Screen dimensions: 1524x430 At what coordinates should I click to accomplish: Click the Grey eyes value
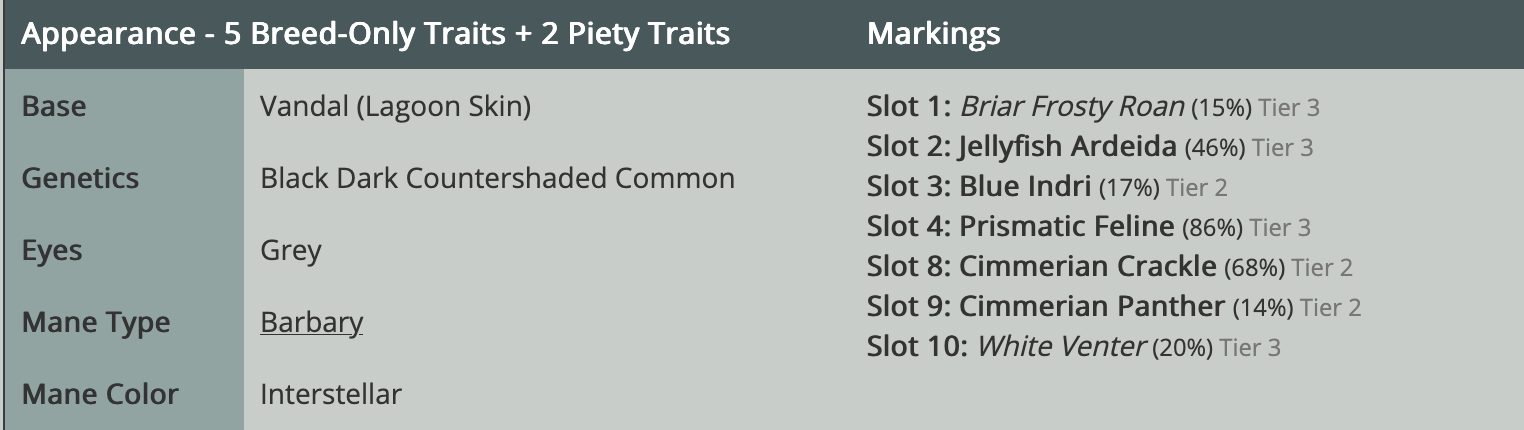[x=291, y=251]
